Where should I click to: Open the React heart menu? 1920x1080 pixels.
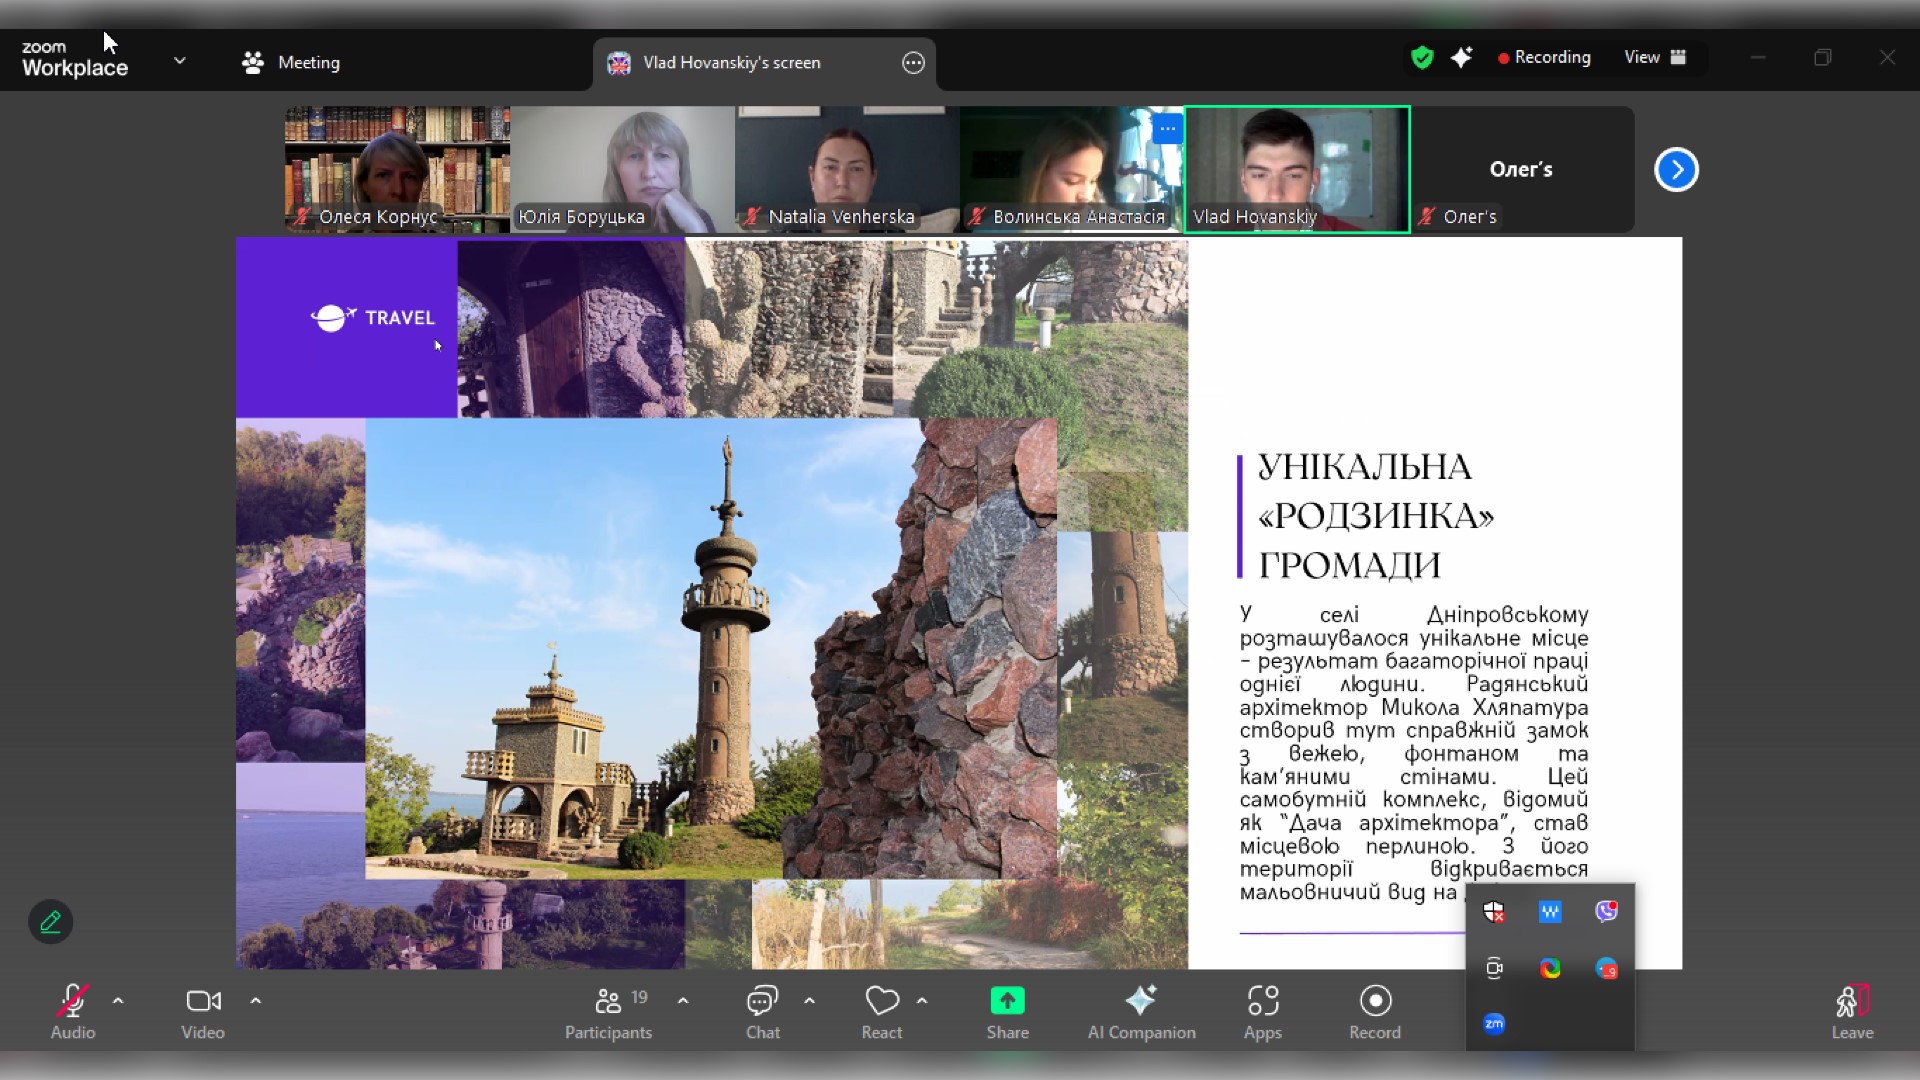click(882, 1011)
